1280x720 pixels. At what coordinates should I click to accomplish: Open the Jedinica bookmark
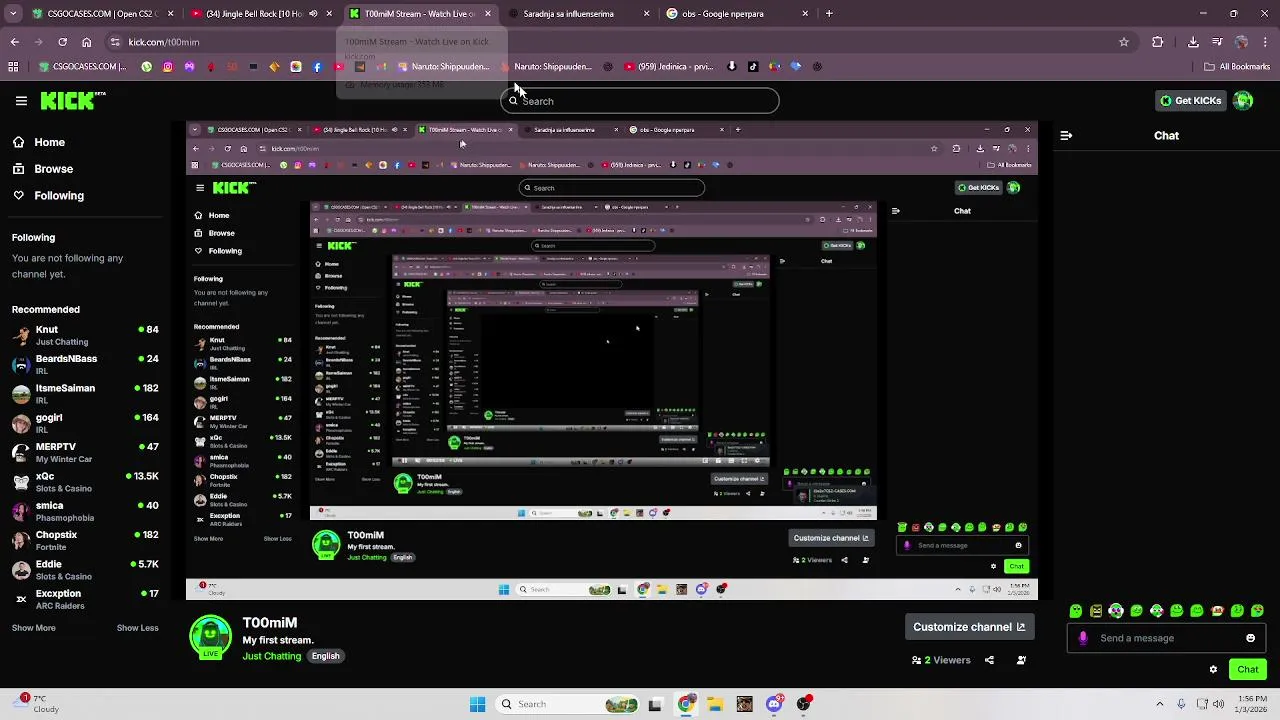point(668,67)
